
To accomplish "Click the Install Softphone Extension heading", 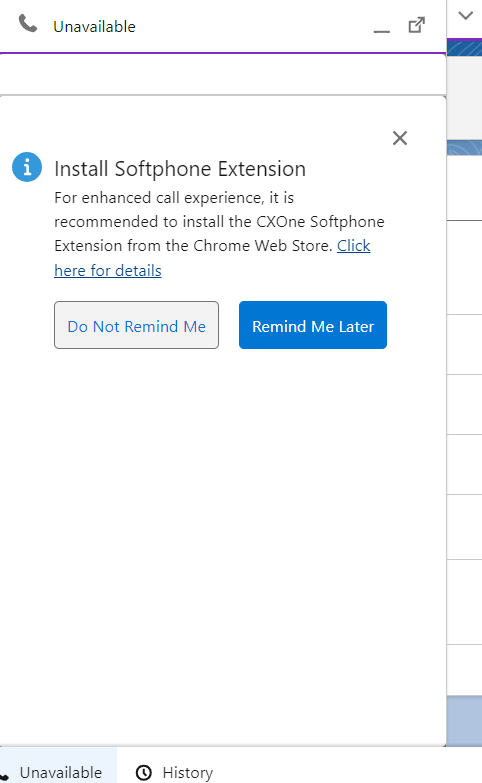I will click(x=180, y=169).
